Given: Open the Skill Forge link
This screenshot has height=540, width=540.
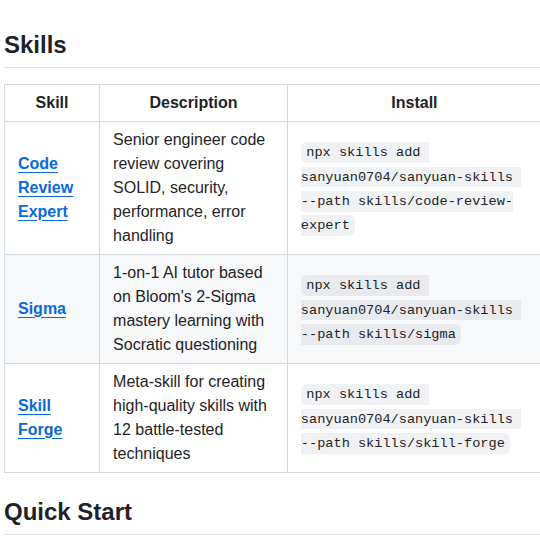Looking at the screenshot, I should click(x=40, y=417).
